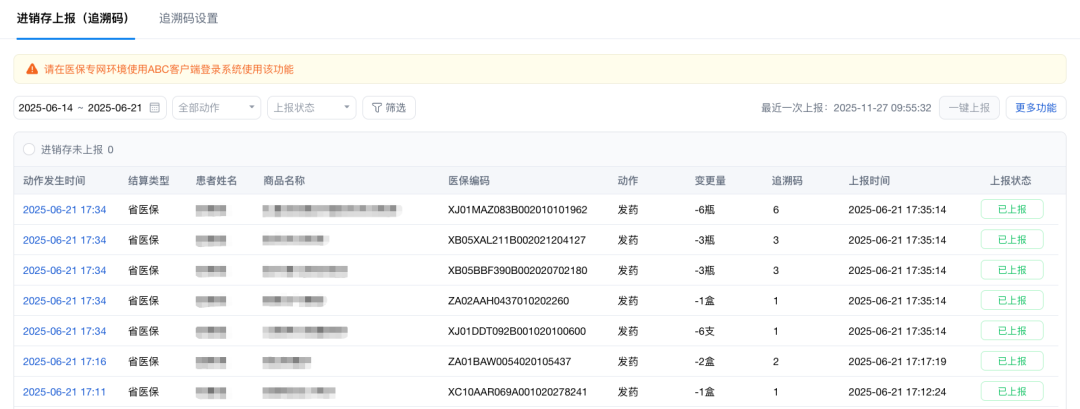This screenshot has height=409, width=1080.
Task: Open the 2025-06-21 17:16 record link
Action: pyautogui.click(x=64, y=361)
